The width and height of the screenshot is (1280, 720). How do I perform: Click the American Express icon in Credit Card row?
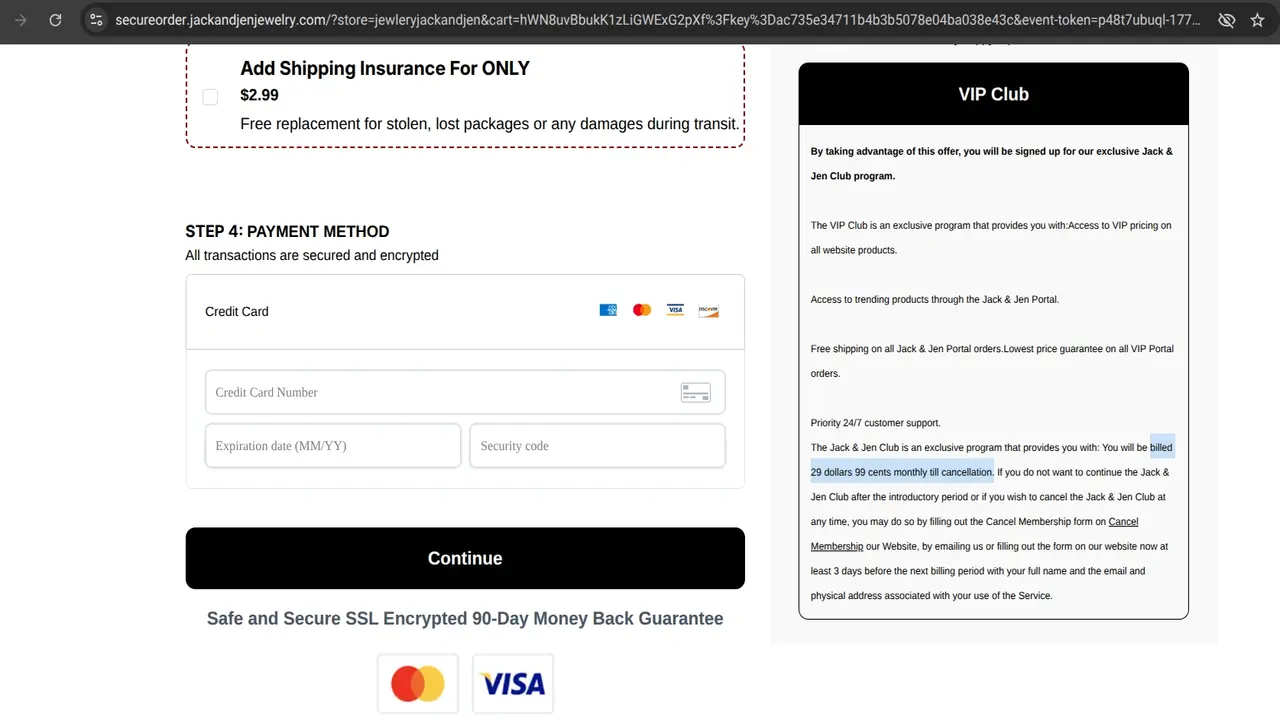coord(608,310)
